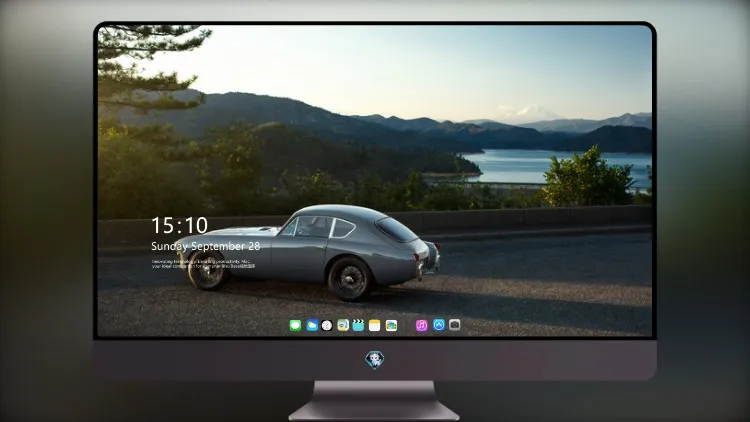
Task: Click the 15:10 clock display
Action: [x=179, y=225]
